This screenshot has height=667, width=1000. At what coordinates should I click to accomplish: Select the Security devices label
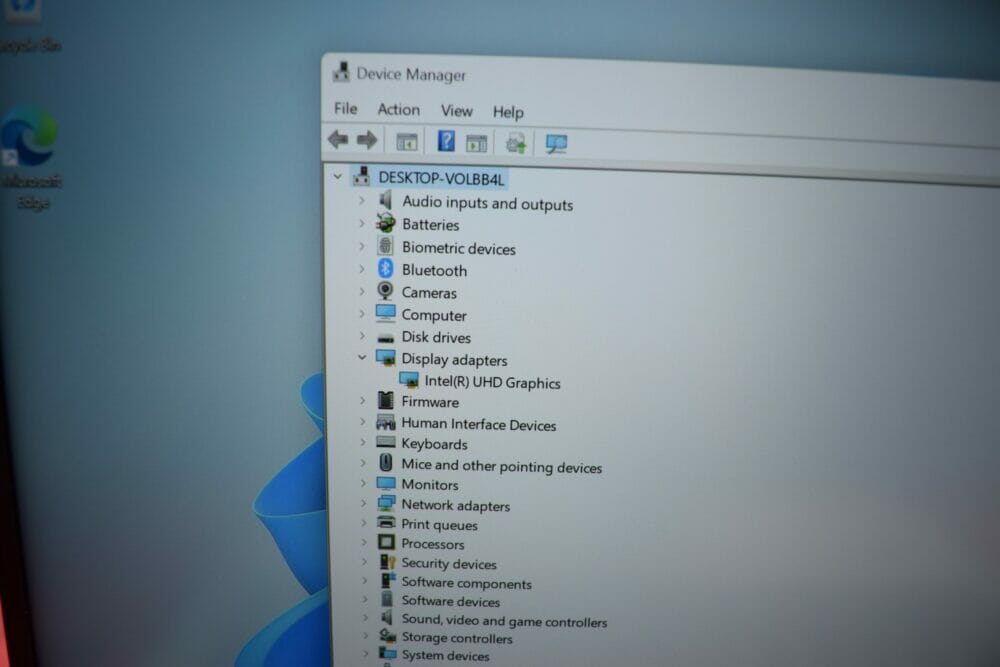449,564
